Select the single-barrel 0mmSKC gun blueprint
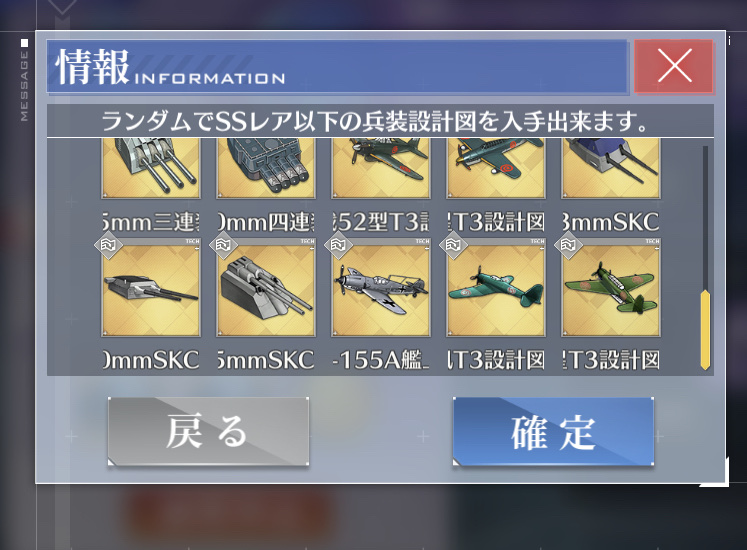The image size is (747, 550). click(x=151, y=287)
